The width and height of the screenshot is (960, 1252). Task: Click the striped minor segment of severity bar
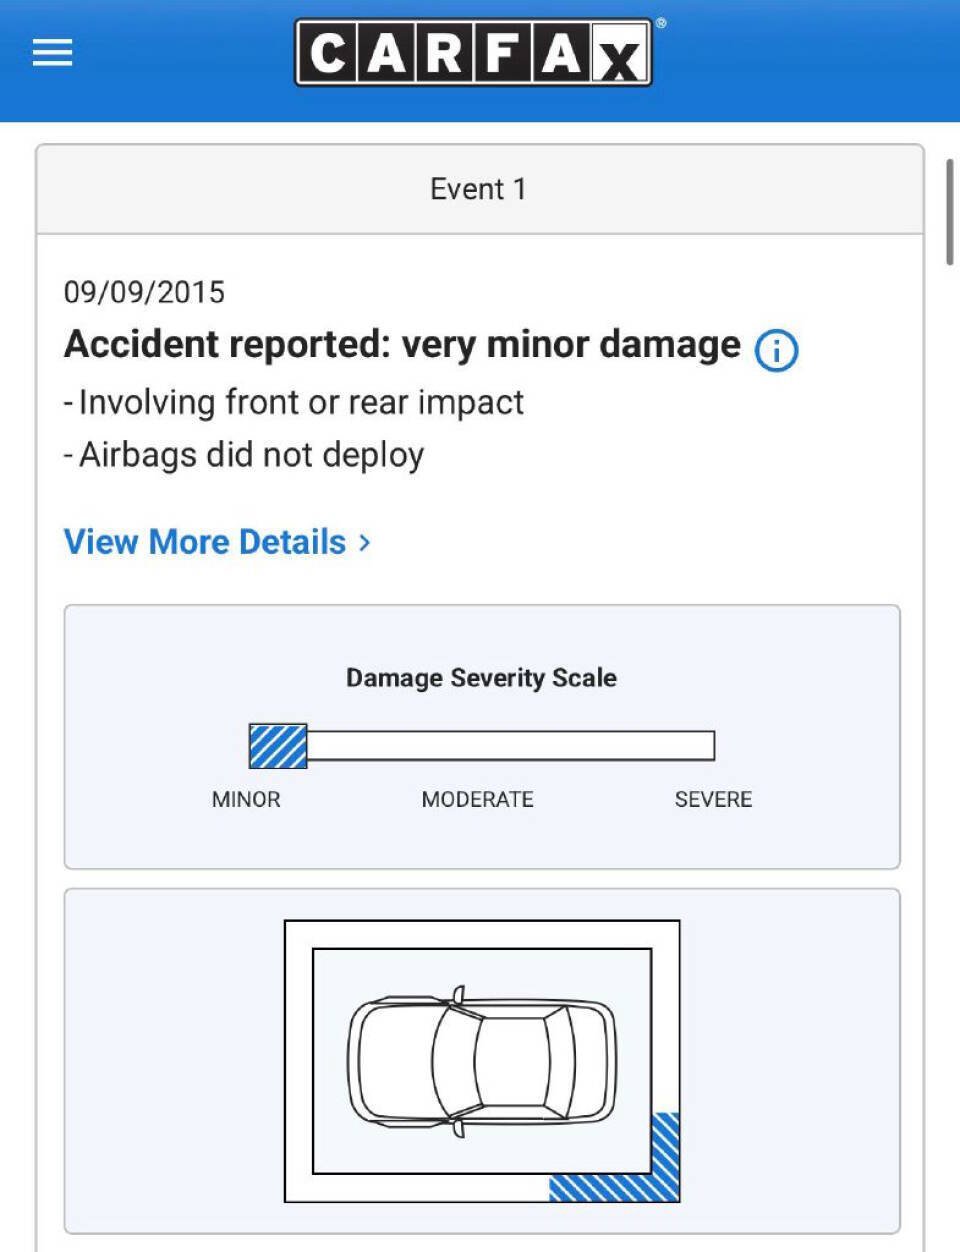[x=278, y=746]
